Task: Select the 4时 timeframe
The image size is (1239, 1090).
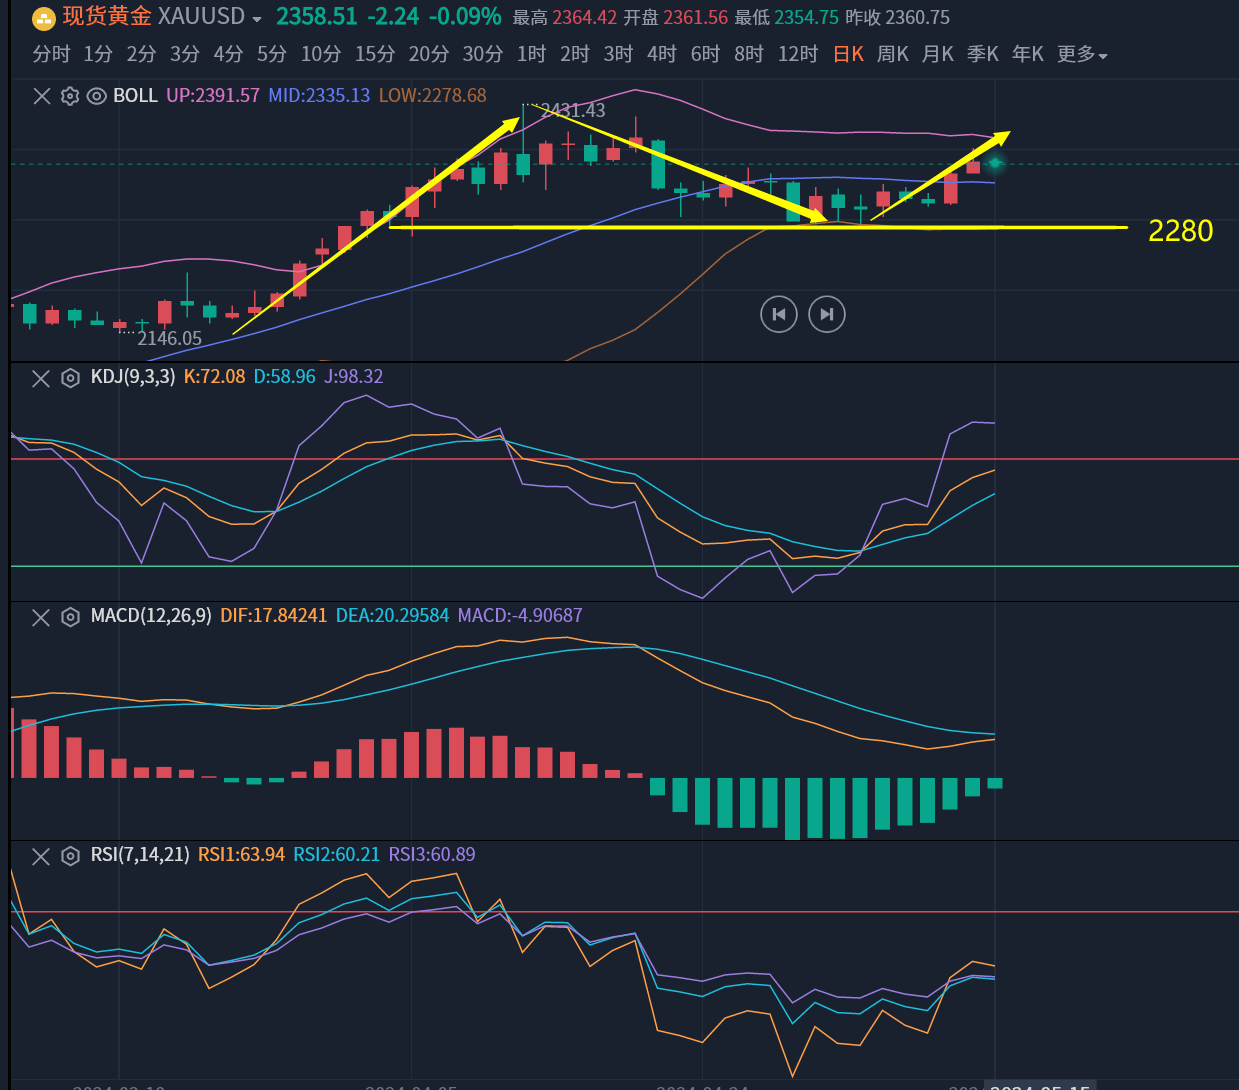Action: point(662,54)
